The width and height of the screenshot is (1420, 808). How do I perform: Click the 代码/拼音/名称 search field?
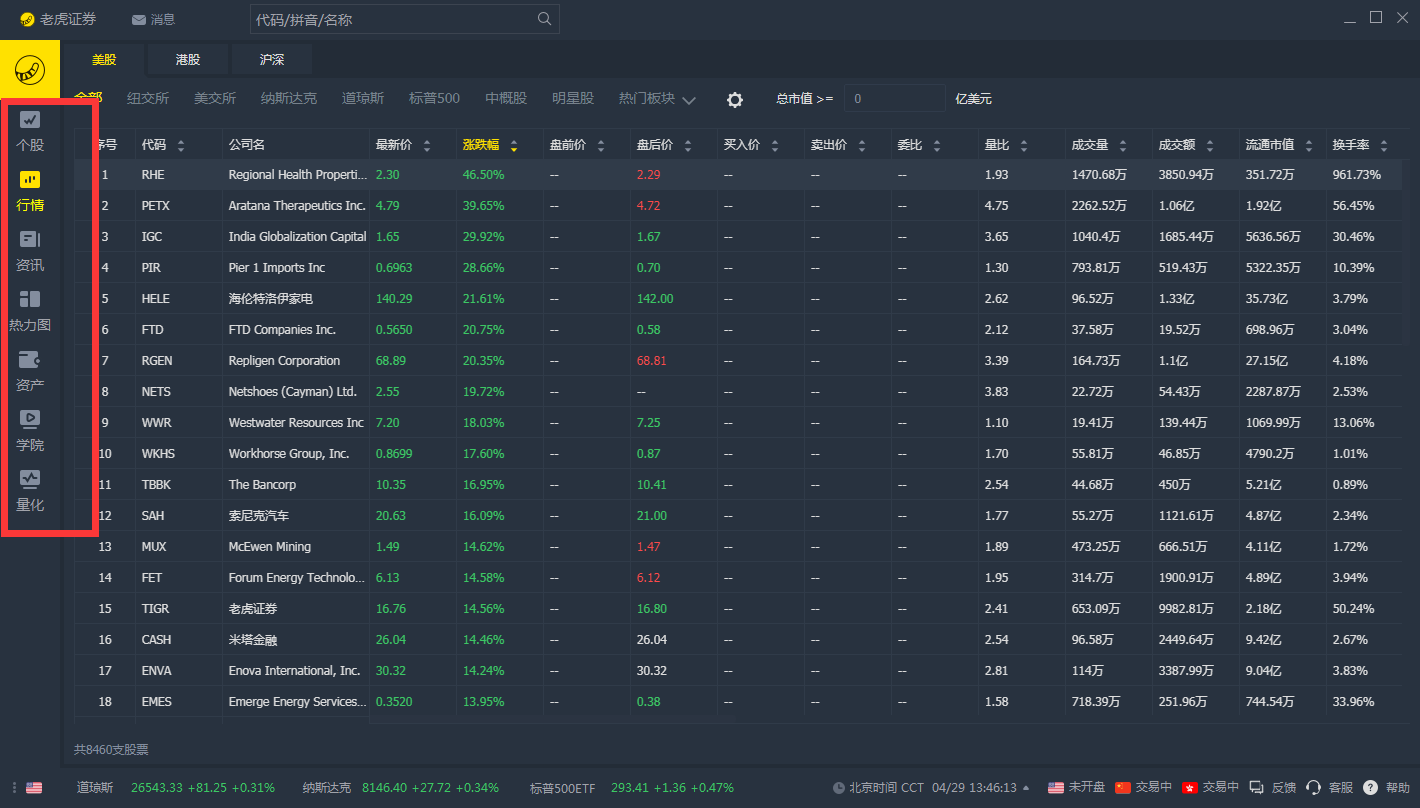[x=404, y=19]
